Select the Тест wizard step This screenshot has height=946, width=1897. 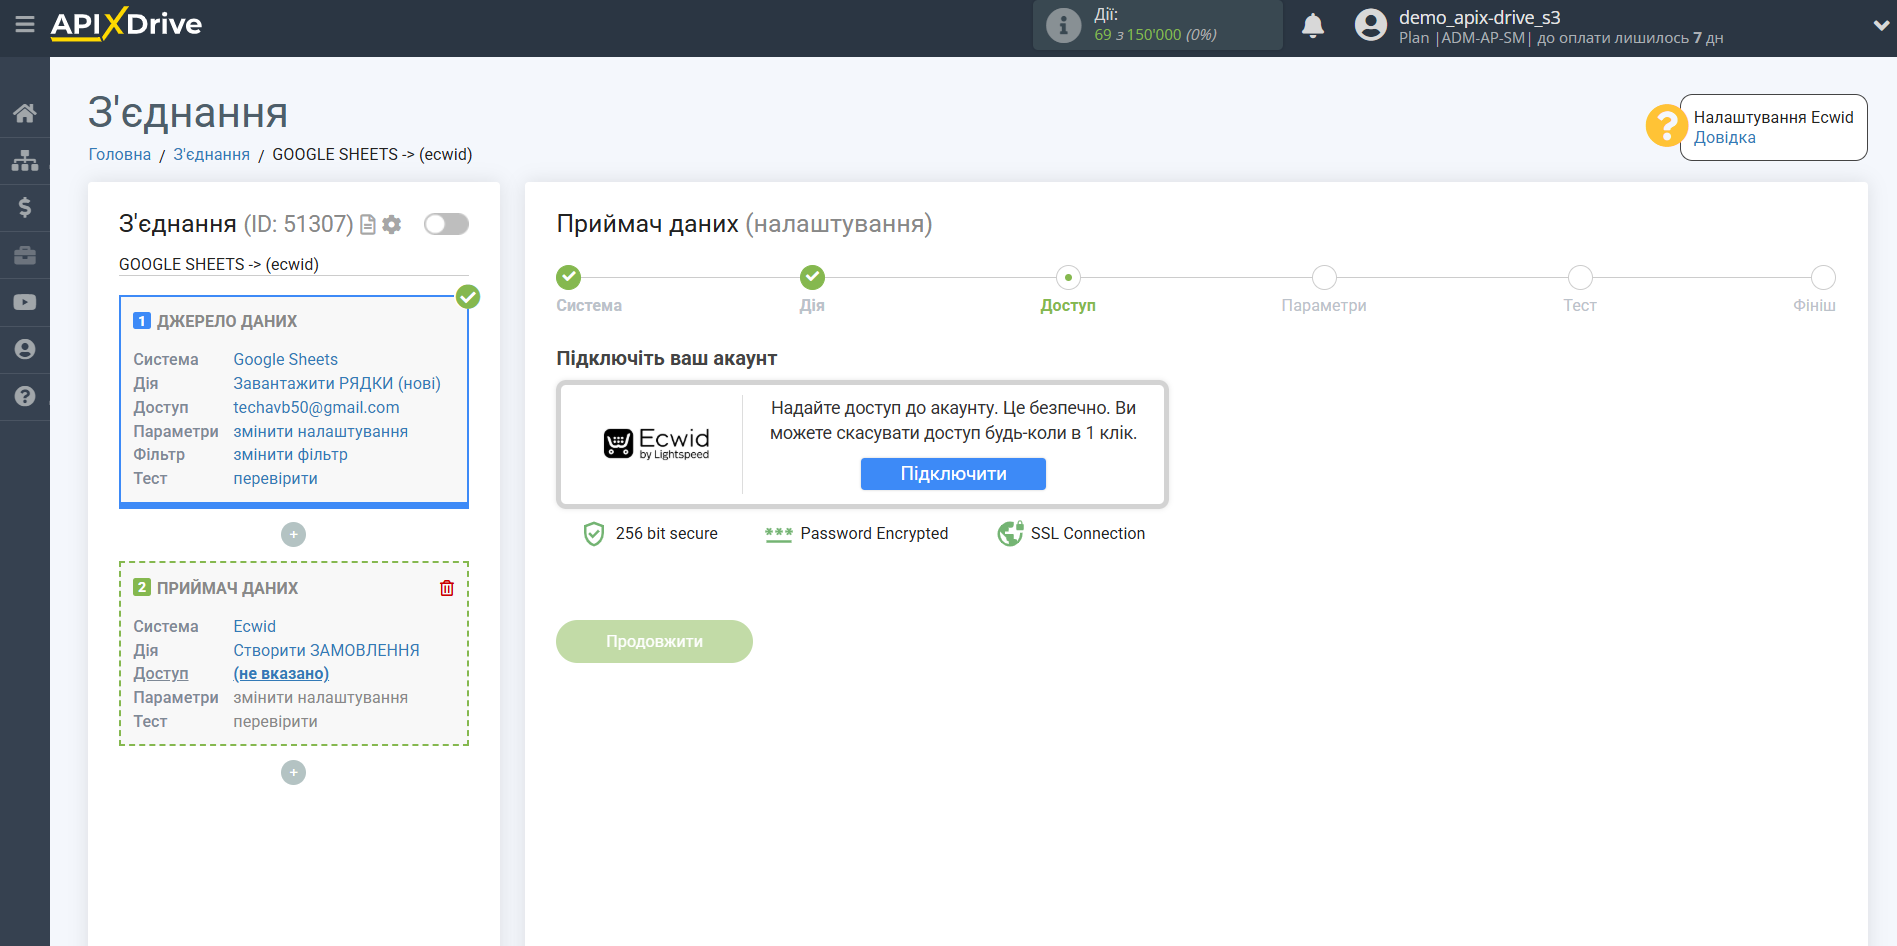click(1580, 277)
